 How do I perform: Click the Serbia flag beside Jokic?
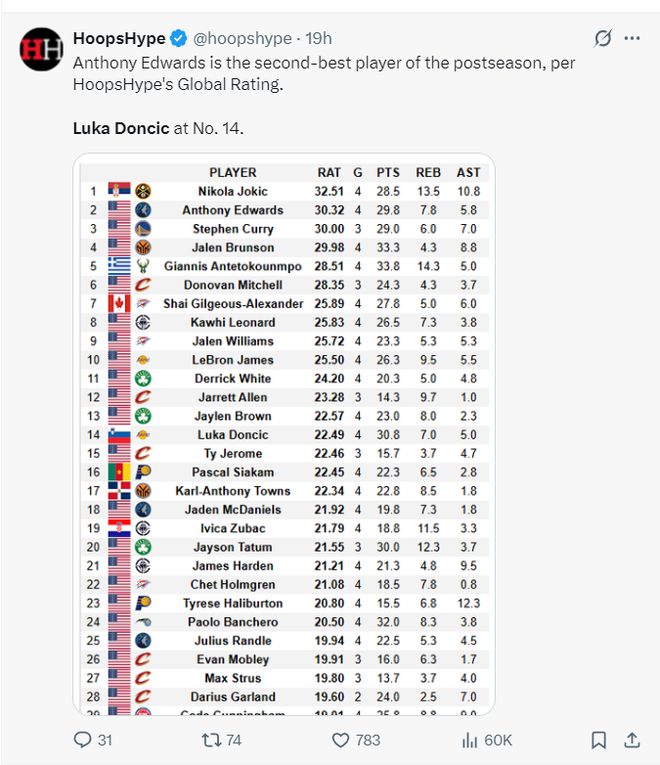click(118, 191)
